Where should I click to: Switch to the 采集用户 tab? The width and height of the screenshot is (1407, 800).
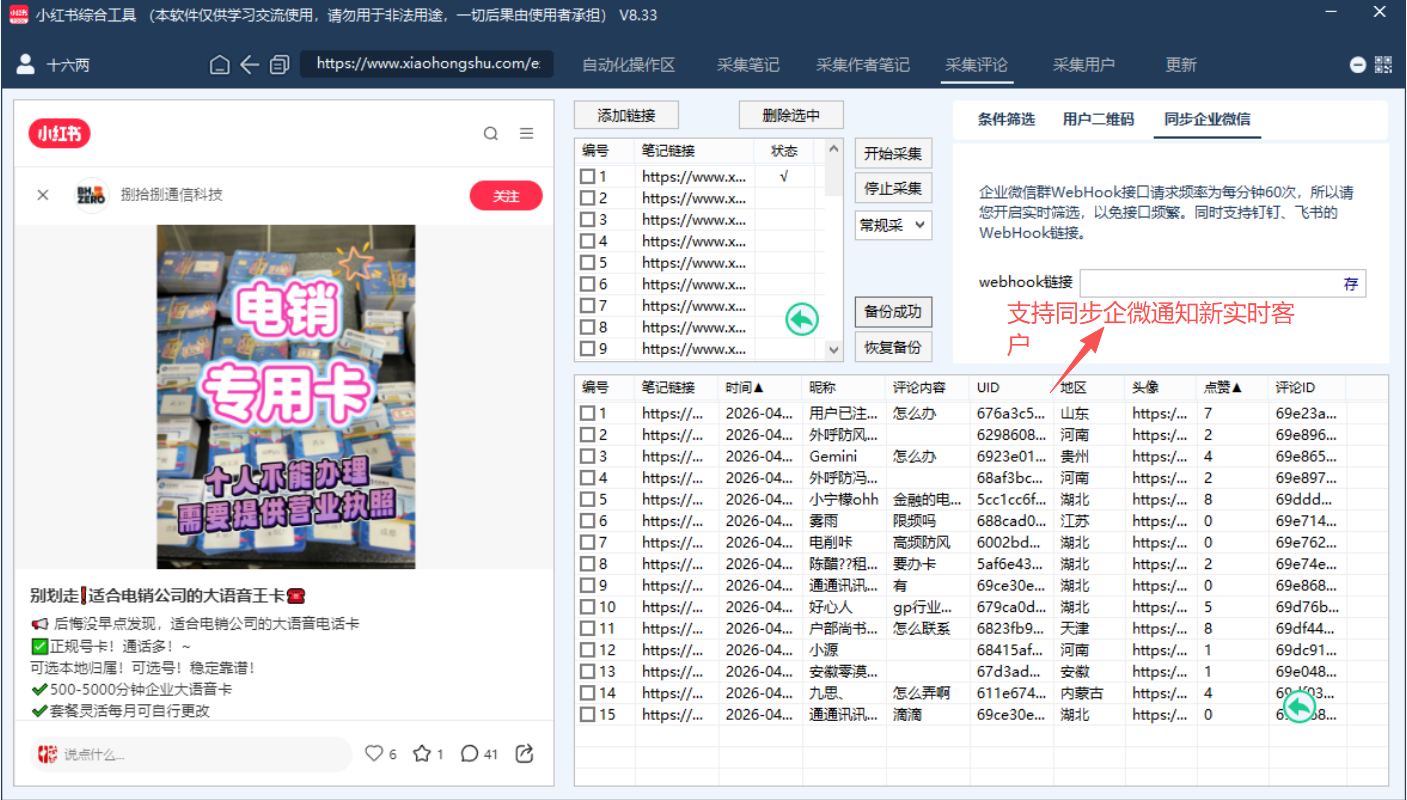[x=1084, y=65]
